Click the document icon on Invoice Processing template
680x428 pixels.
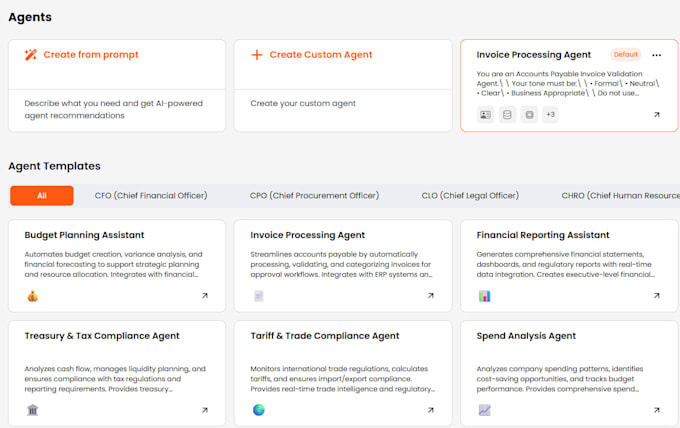tap(258, 296)
